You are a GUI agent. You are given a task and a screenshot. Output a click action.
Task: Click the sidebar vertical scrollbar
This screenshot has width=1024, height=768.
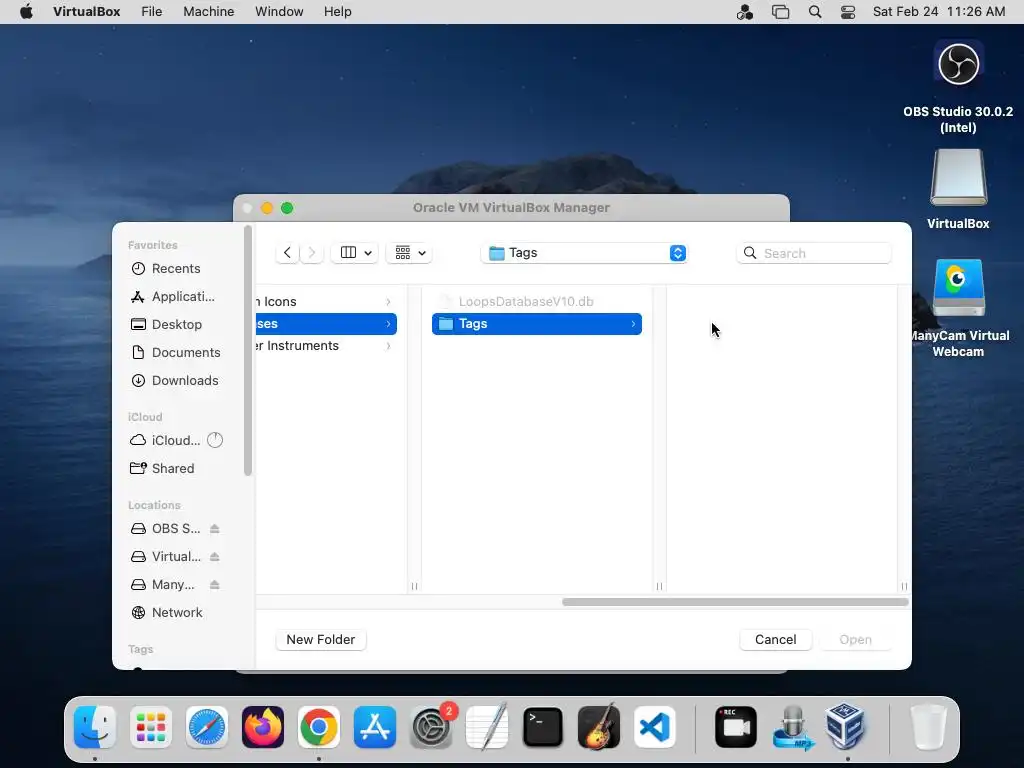click(x=248, y=351)
